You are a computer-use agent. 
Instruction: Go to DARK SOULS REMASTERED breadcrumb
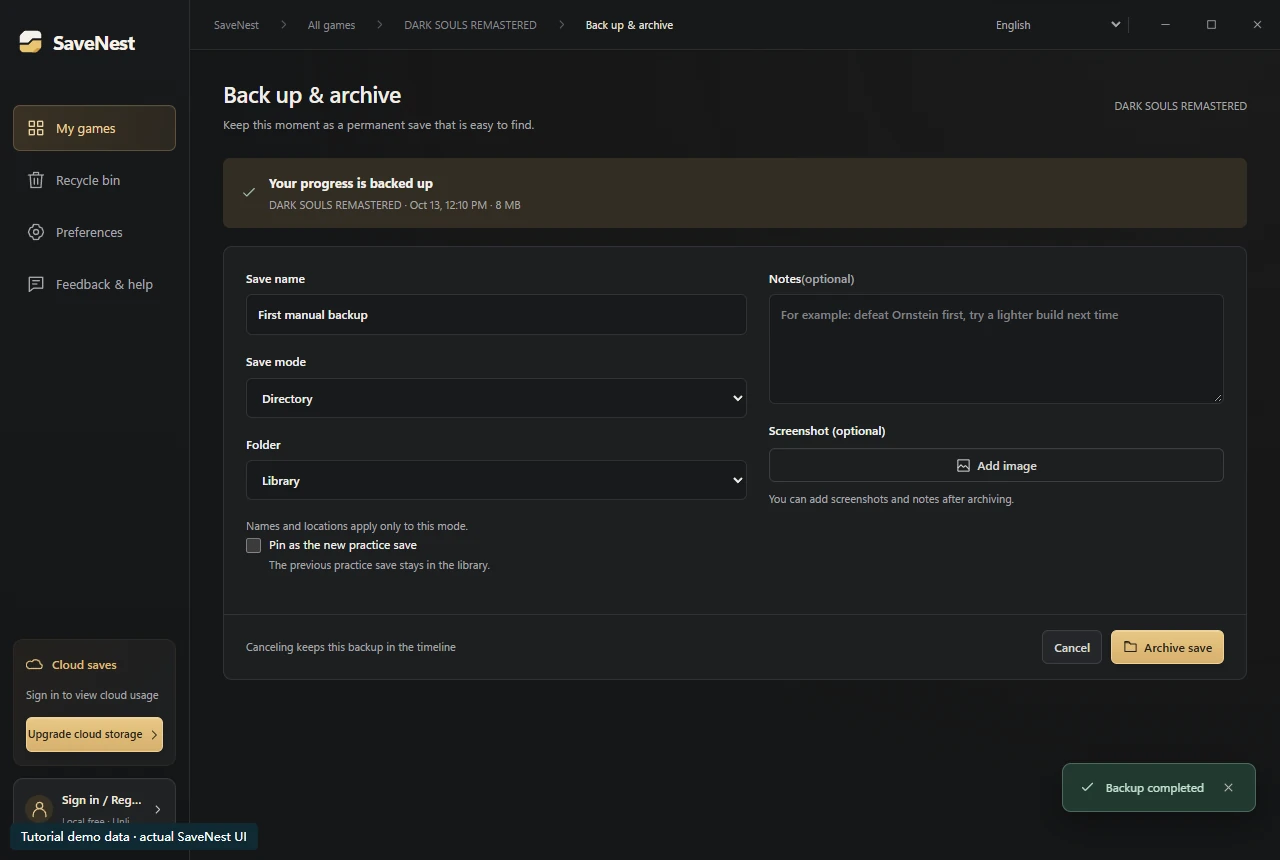point(470,25)
